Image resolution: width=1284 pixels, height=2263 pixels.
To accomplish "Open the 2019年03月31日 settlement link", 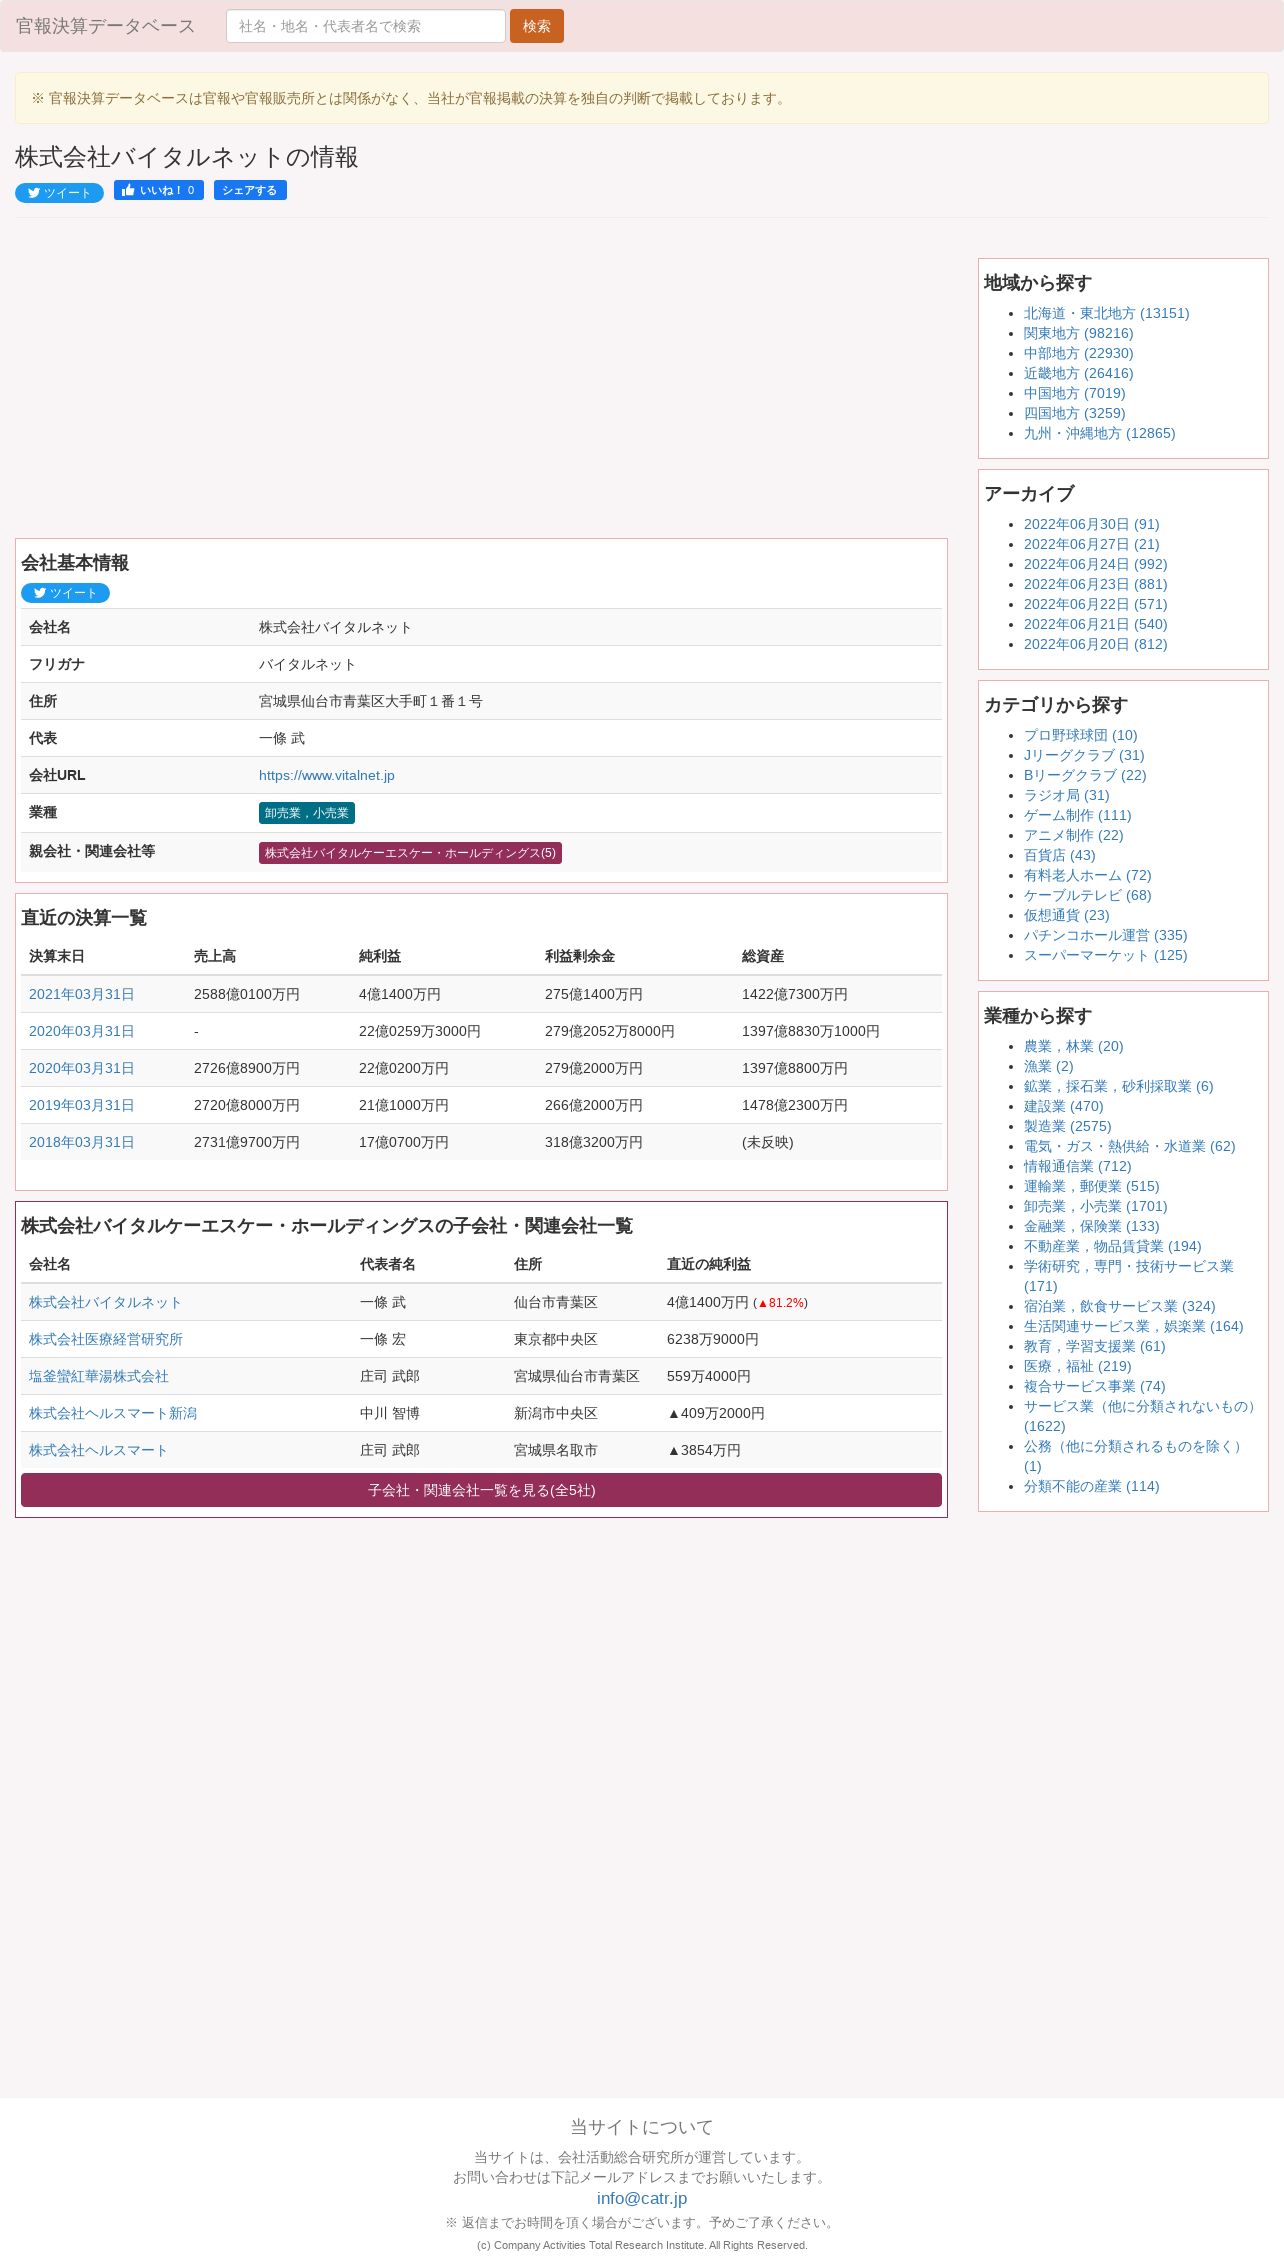I will click(x=81, y=1105).
